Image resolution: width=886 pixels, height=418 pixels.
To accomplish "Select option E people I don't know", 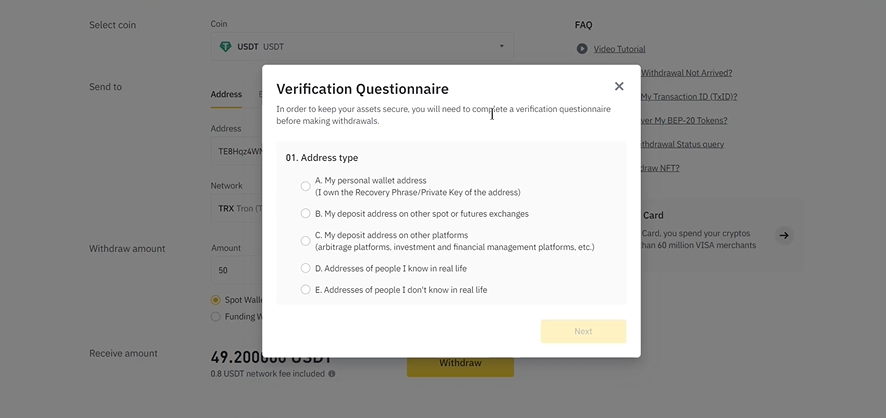I will pos(305,289).
